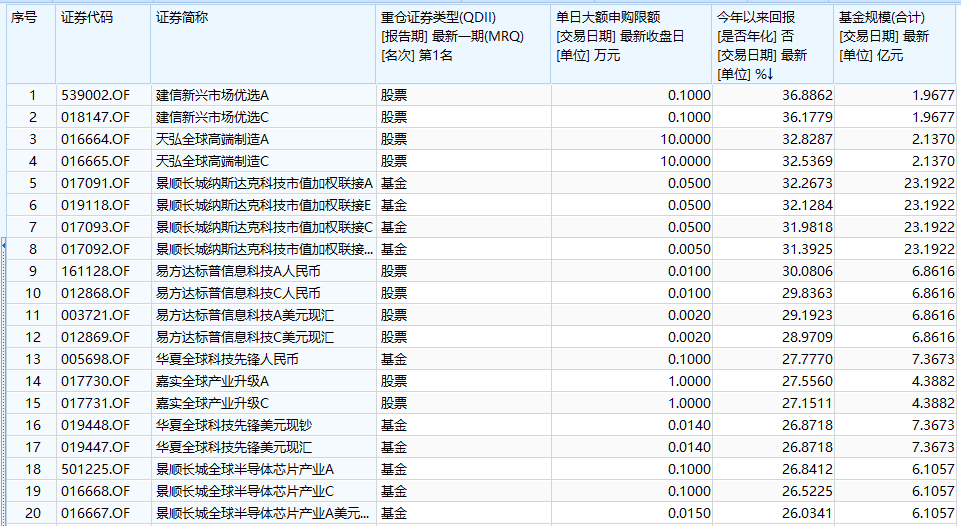The width and height of the screenshot is (961, 526).
Task: Click fund code 017091.OF
Action: click(95, 183)
